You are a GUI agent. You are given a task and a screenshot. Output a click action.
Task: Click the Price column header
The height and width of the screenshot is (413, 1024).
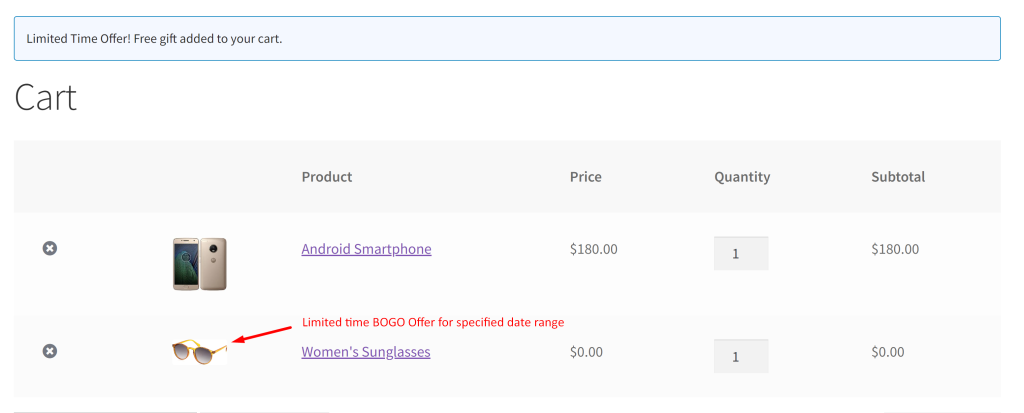(x=586, y=176)
